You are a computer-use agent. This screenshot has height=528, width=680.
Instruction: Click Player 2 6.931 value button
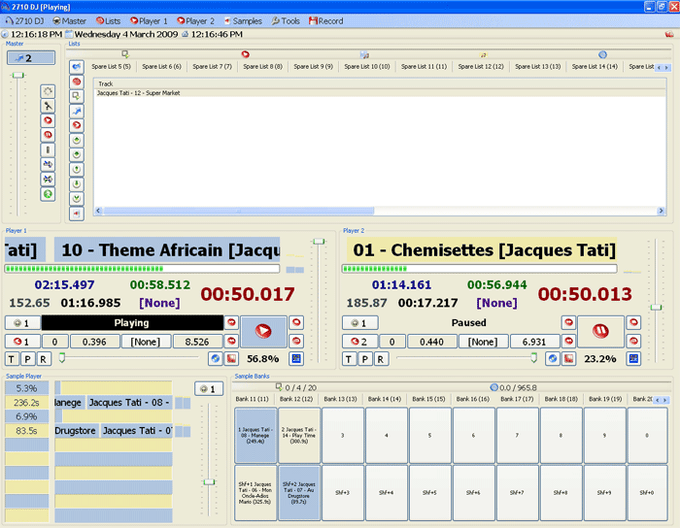point(534,342)
